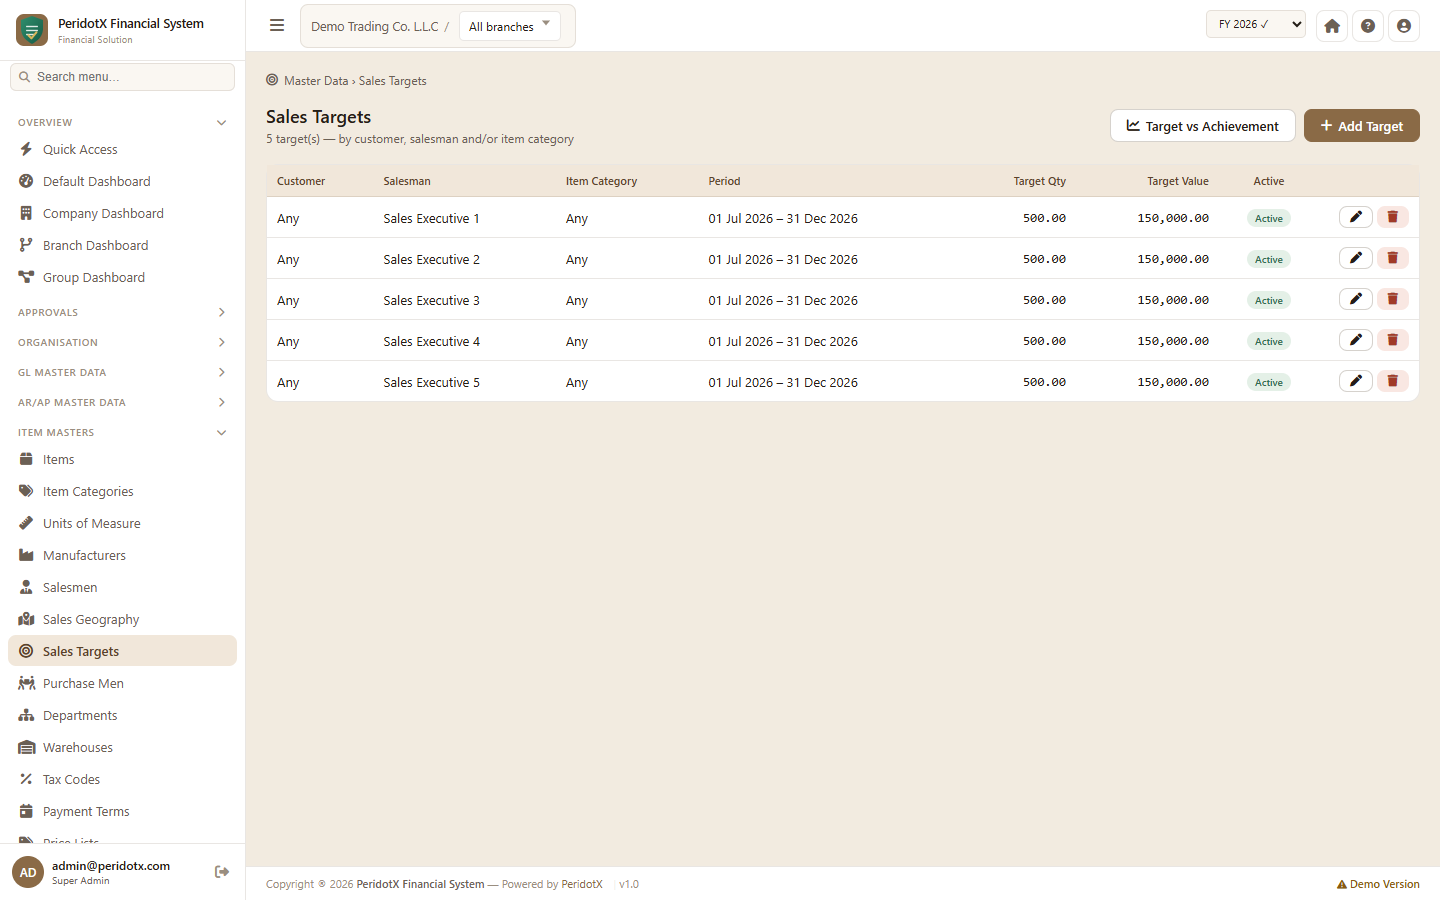The image size is (1440, 900).
Task: Open Quick Access in the sidebar
Action: [122, 150]
